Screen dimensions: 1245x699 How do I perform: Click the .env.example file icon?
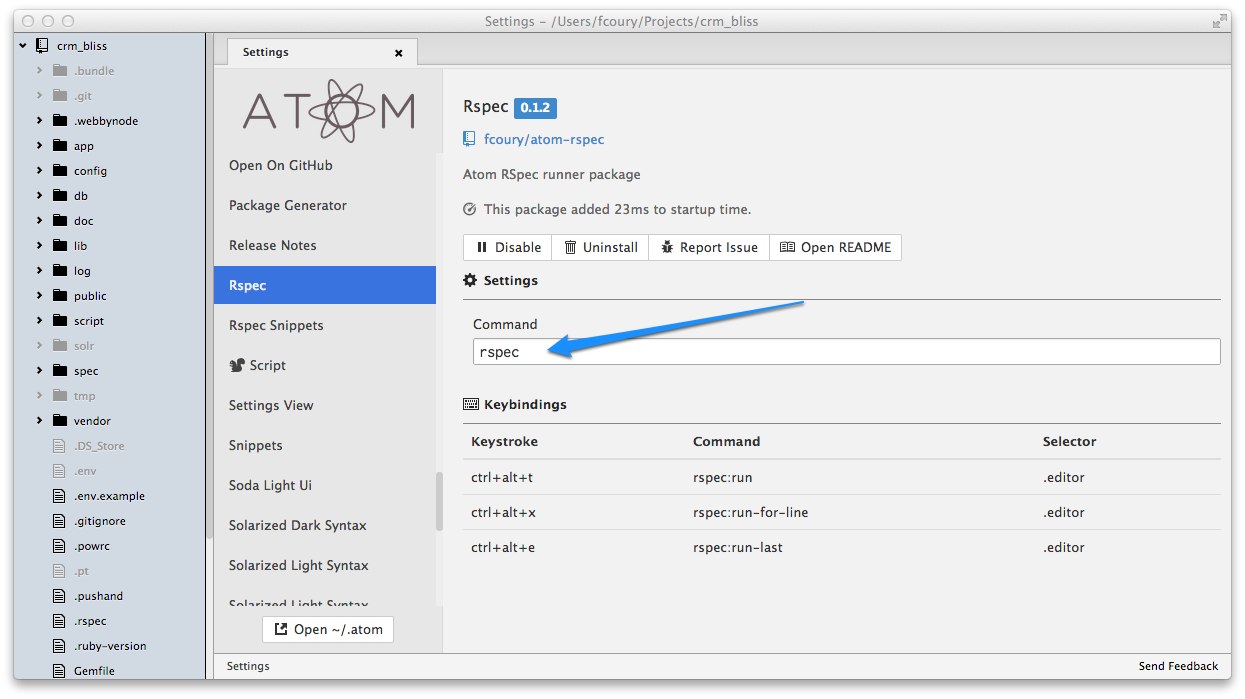pos(59,495)
